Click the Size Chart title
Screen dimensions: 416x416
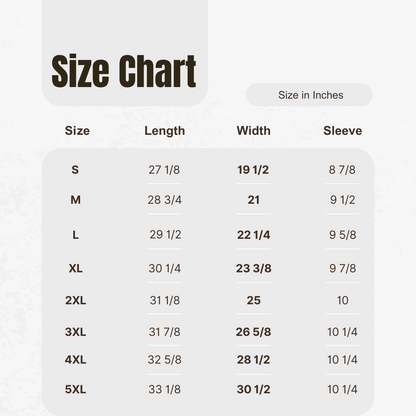124,71
